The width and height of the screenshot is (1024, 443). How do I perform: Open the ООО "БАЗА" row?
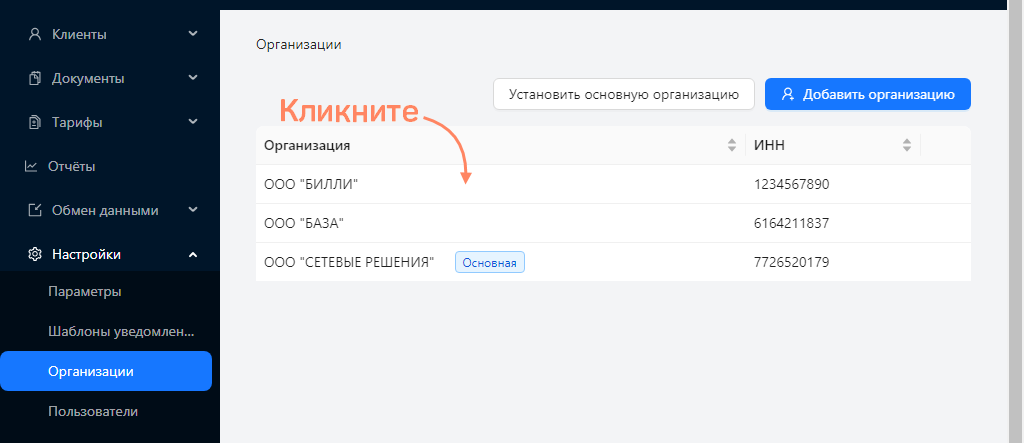click(613, 223)
